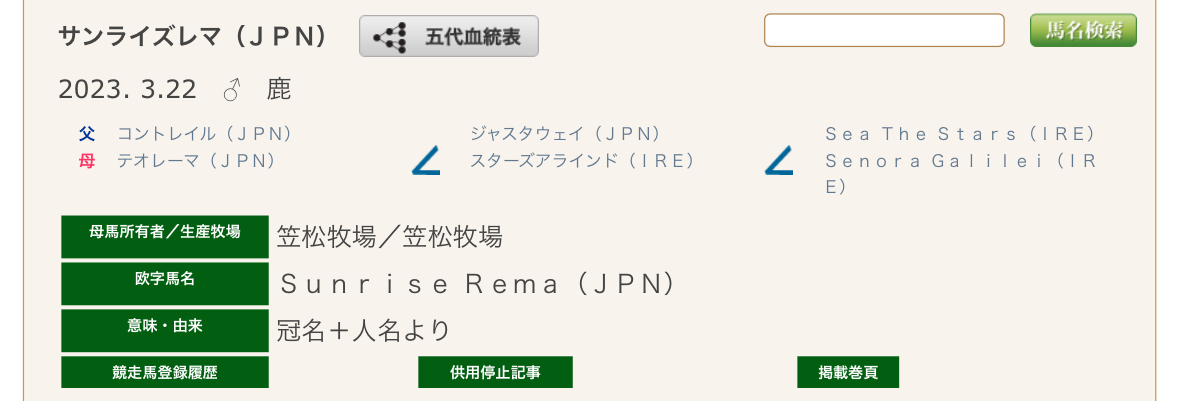Open the 五代血統表 pedigree chart button
The width and height of the screenshot is (1179, 401).
449,37
